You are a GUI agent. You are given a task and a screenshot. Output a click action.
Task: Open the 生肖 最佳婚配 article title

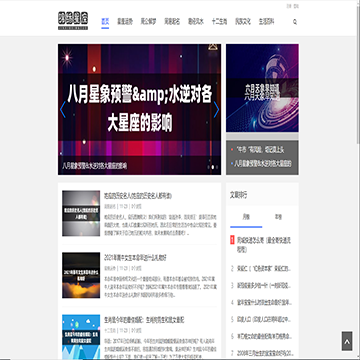coord(144,320)
